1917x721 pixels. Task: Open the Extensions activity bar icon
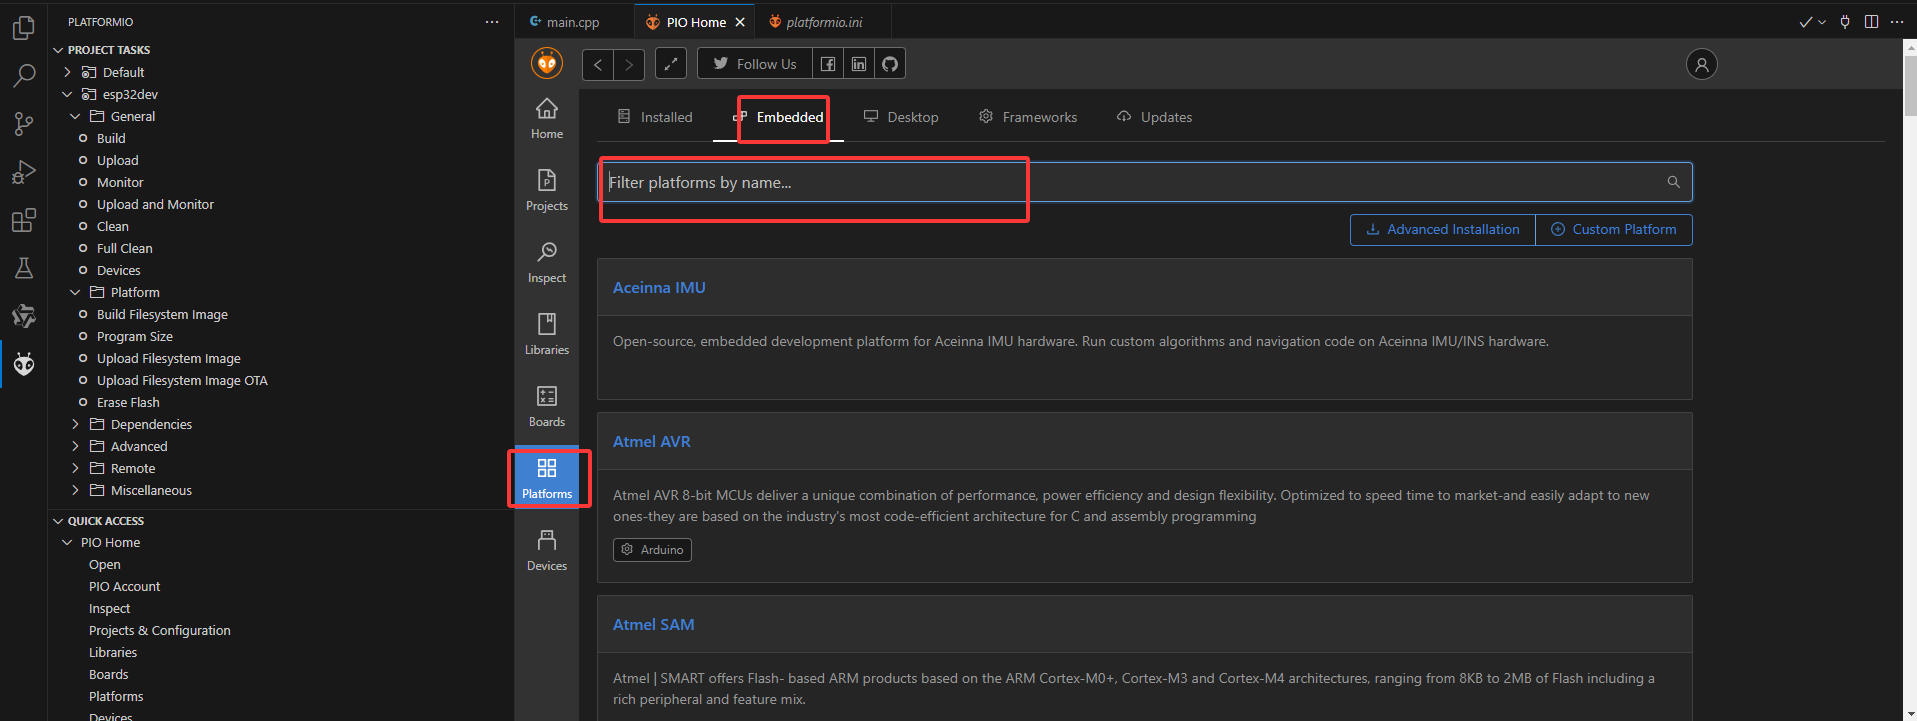tap(23, 220)
